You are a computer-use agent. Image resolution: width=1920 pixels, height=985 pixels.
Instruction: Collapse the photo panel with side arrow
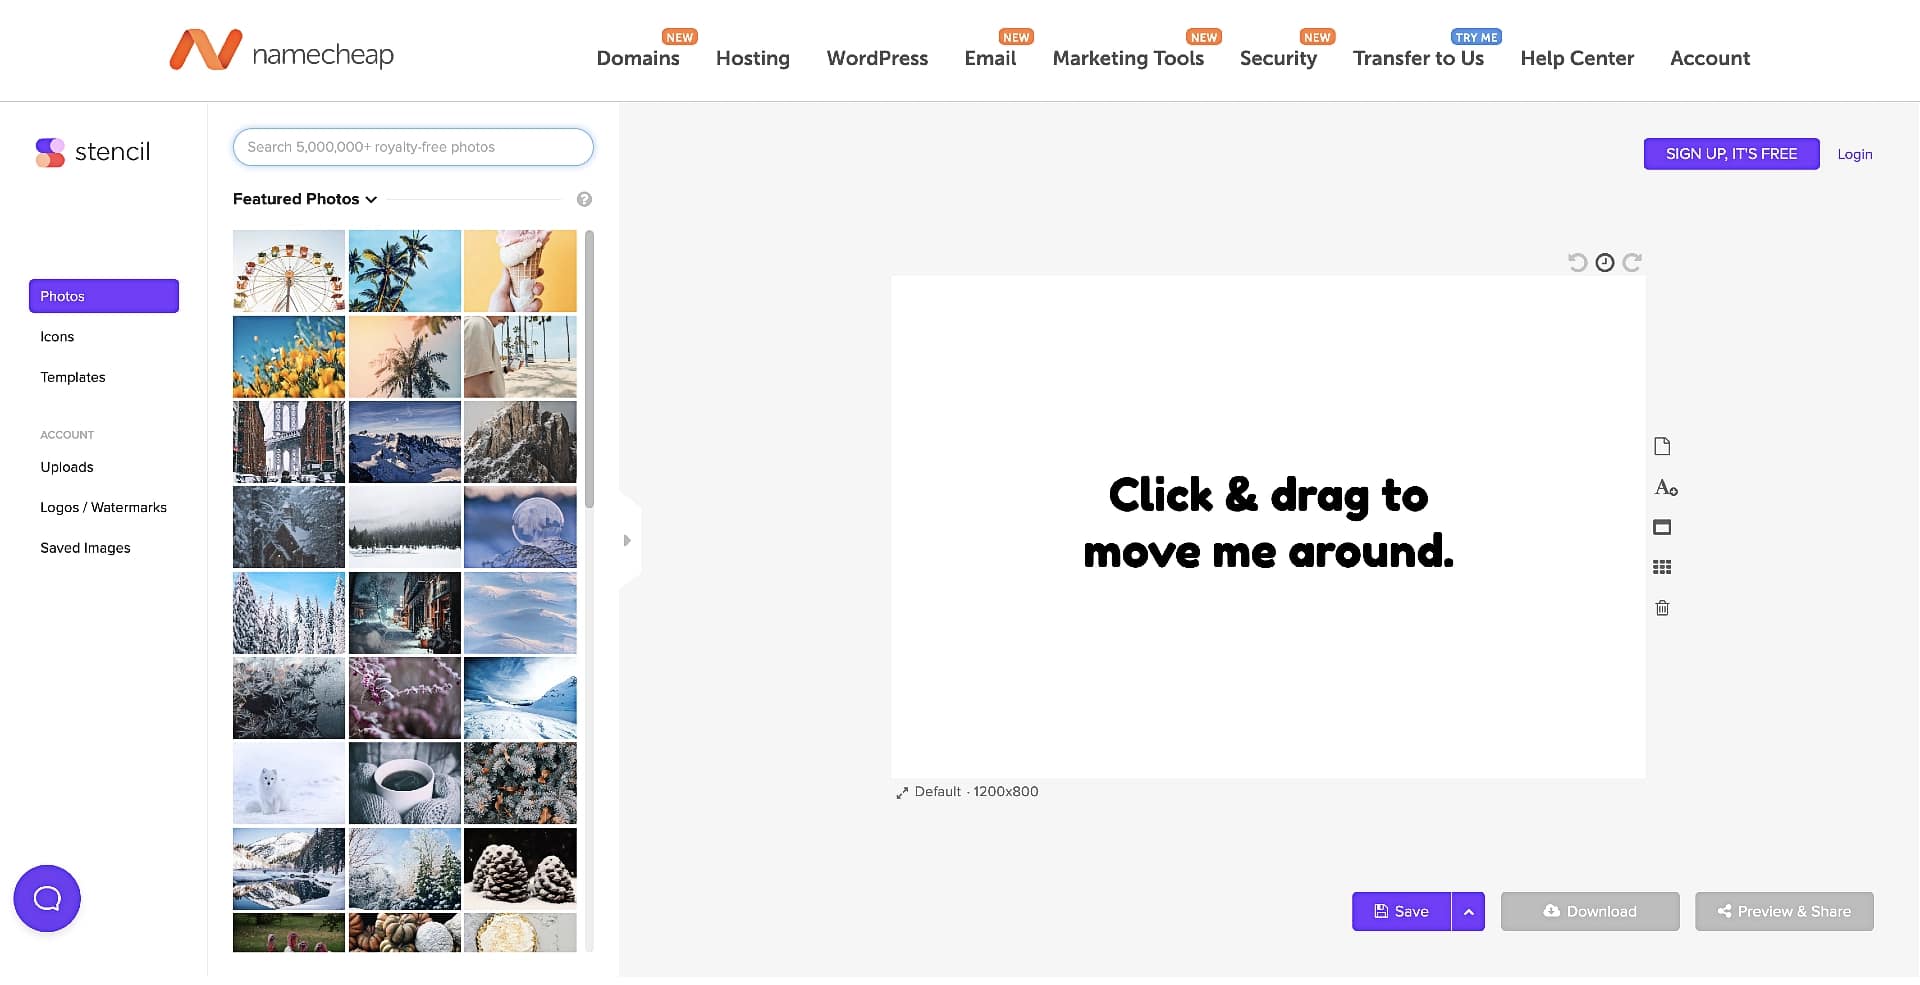627,540
